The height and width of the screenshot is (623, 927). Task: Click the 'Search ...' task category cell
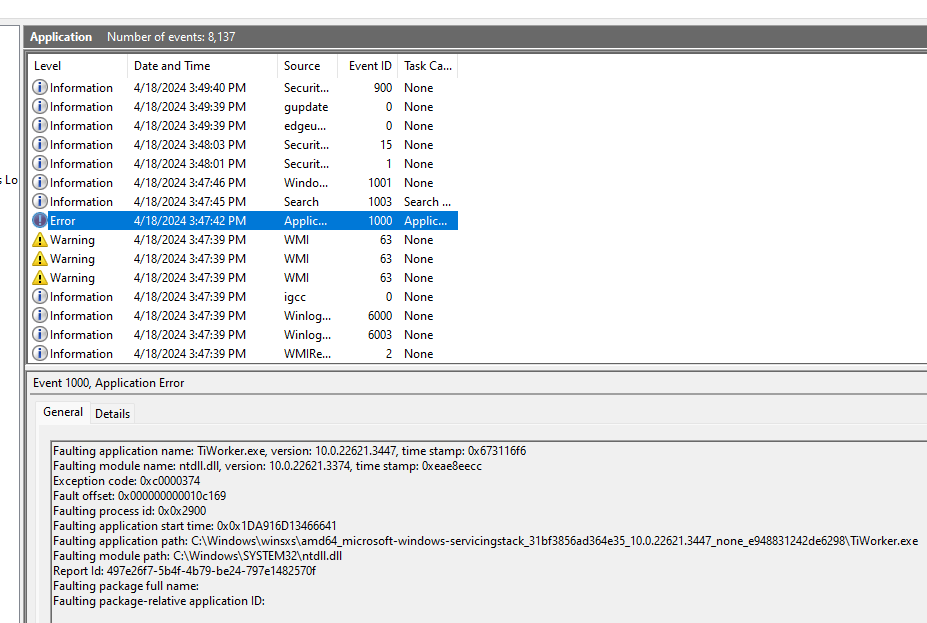[x=427, y=202]
